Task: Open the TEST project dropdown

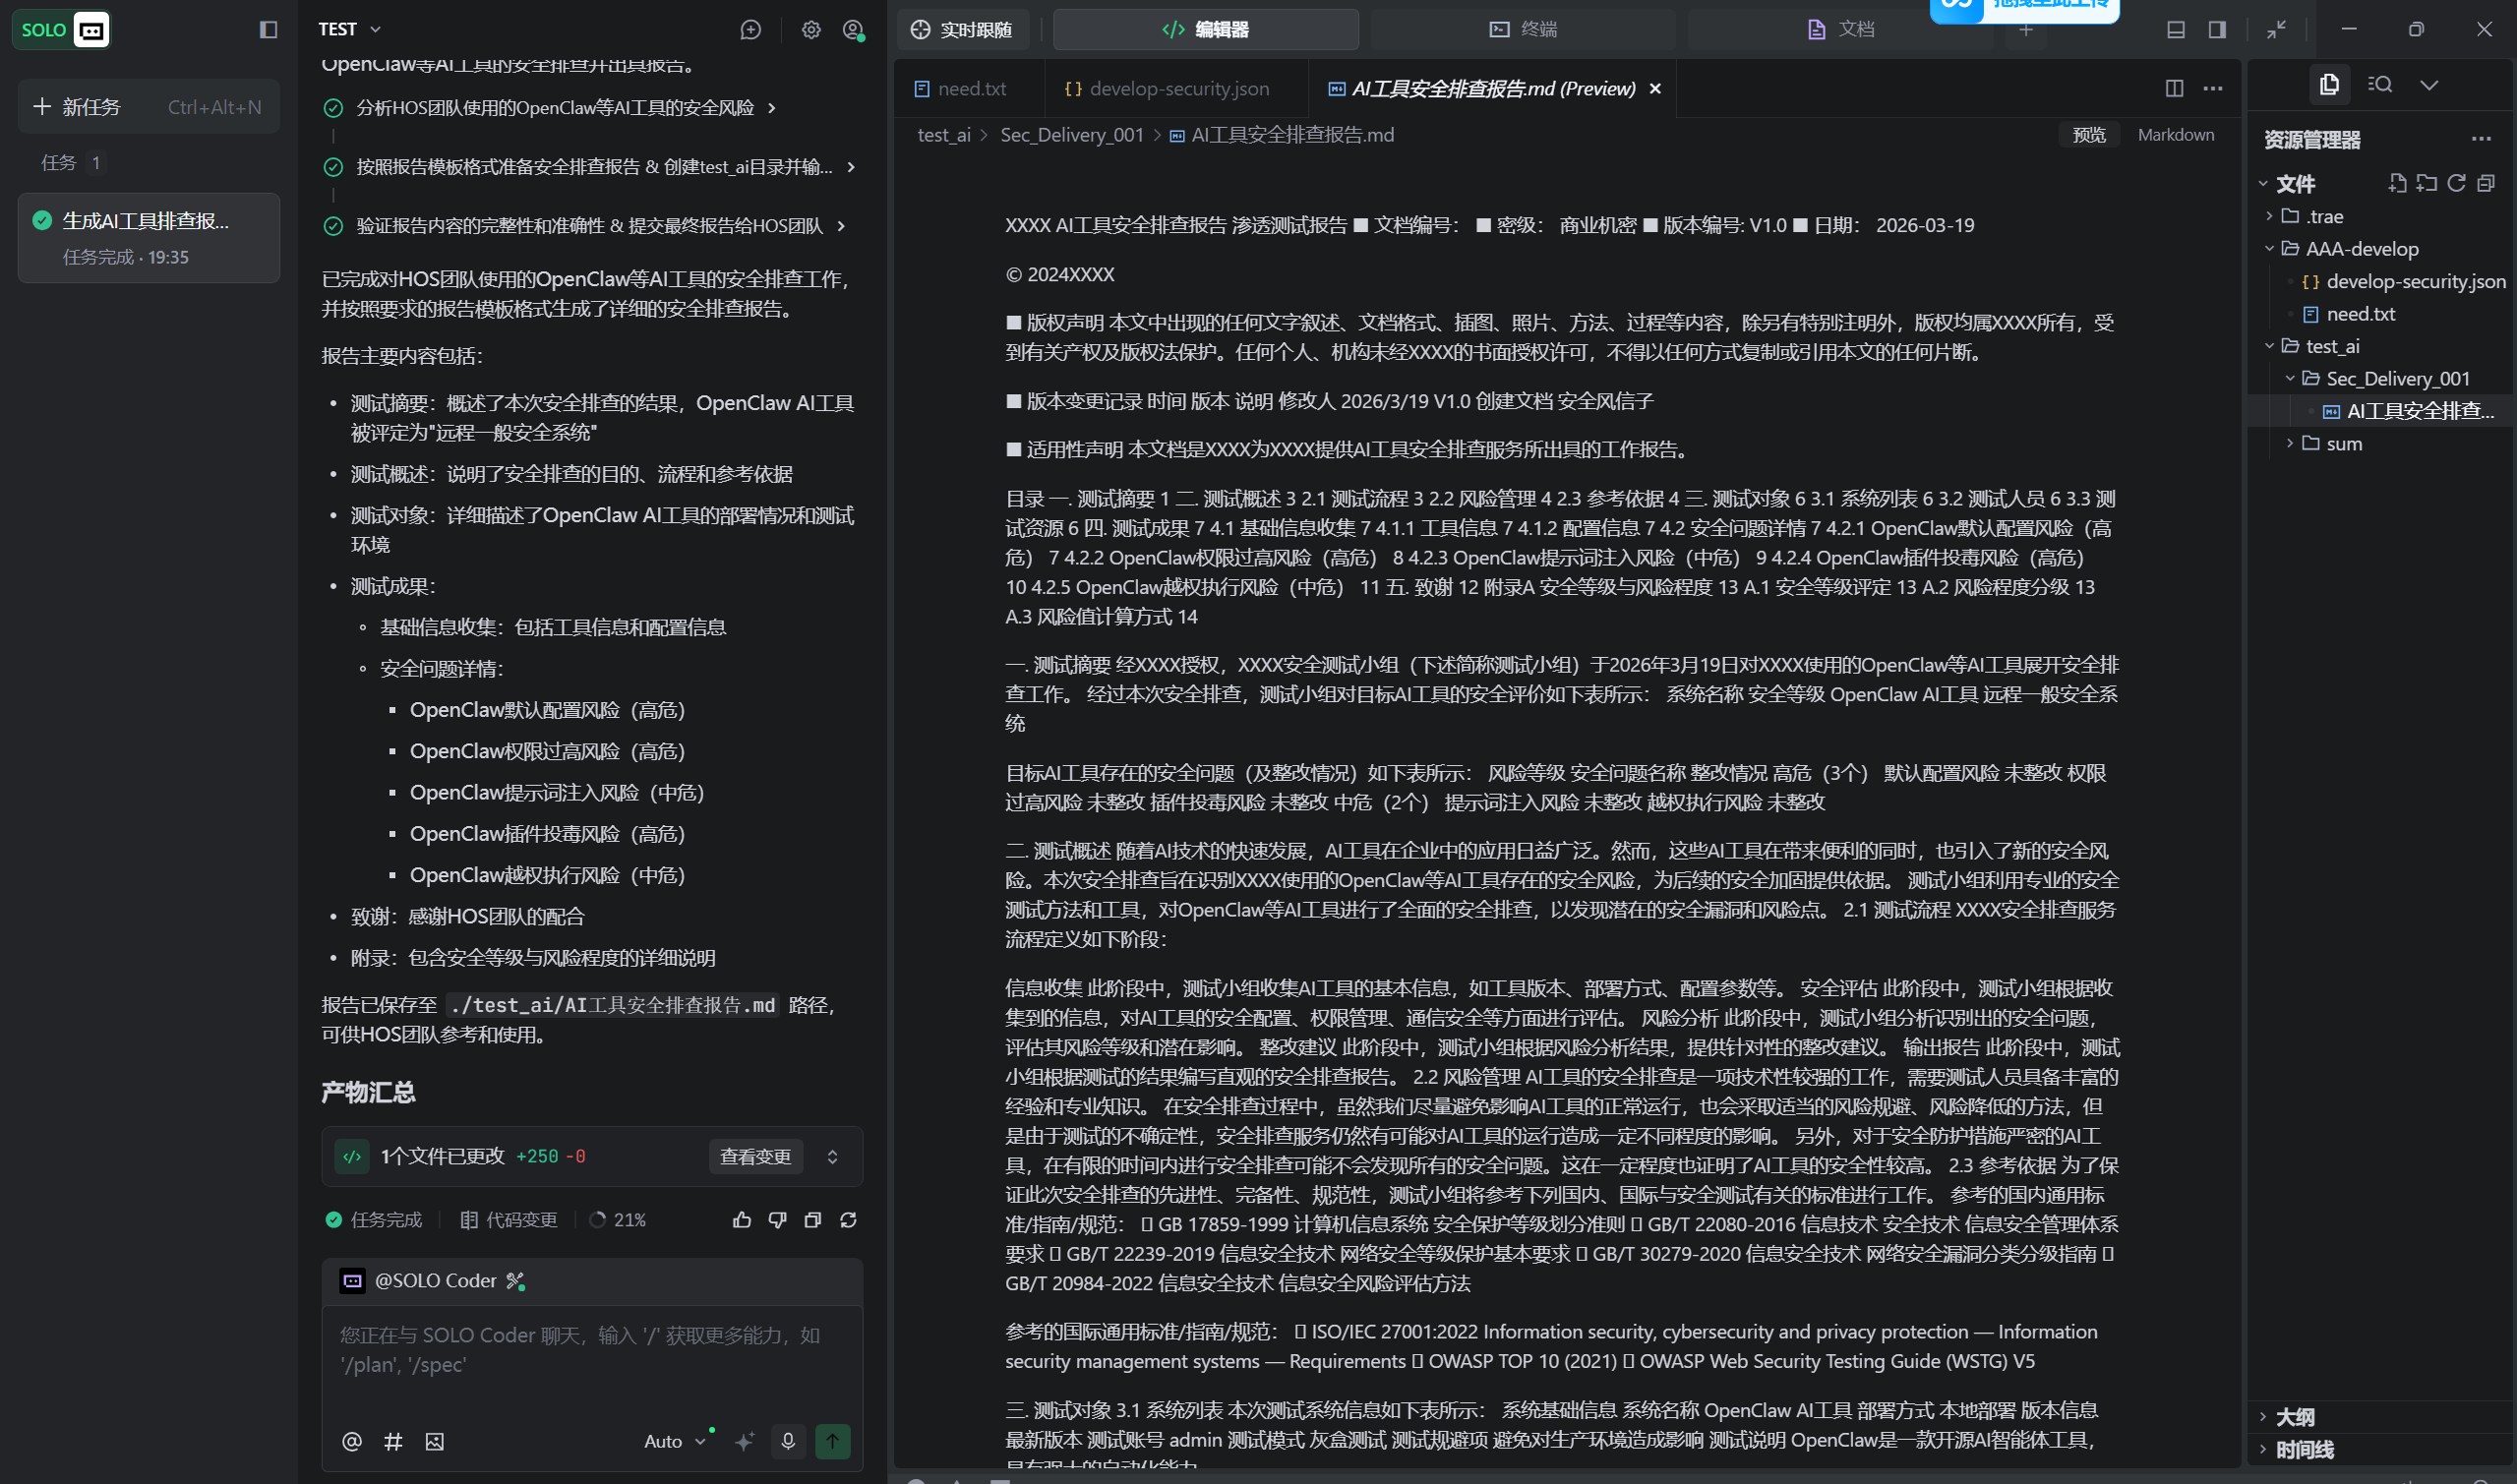Action: 349,29
